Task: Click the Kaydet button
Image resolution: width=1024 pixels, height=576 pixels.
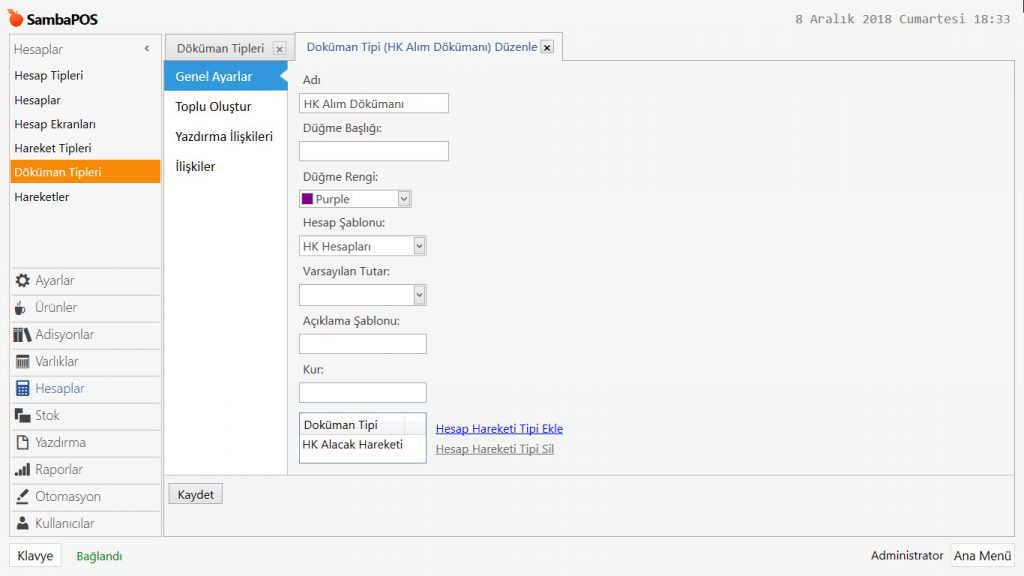Action: click(x=195, y=494)
